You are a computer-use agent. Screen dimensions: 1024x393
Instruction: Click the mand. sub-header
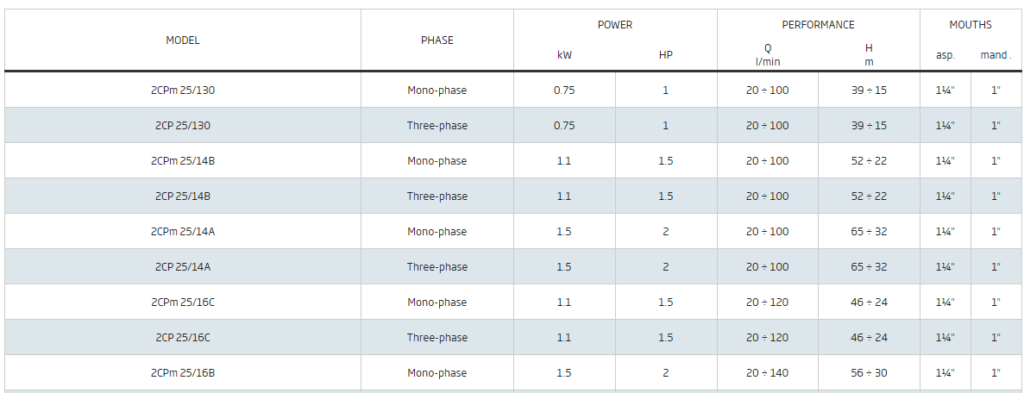(x=995, y=55)
